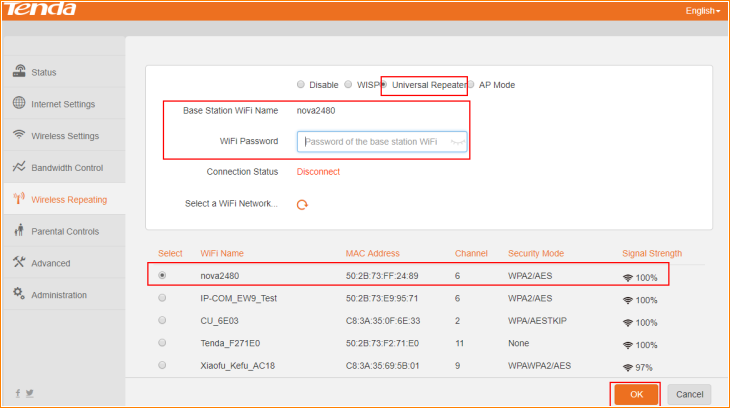This screenshot has height=408, width=730.
Task: Choose the AP Mode radio option
Action: coord(472,85)
